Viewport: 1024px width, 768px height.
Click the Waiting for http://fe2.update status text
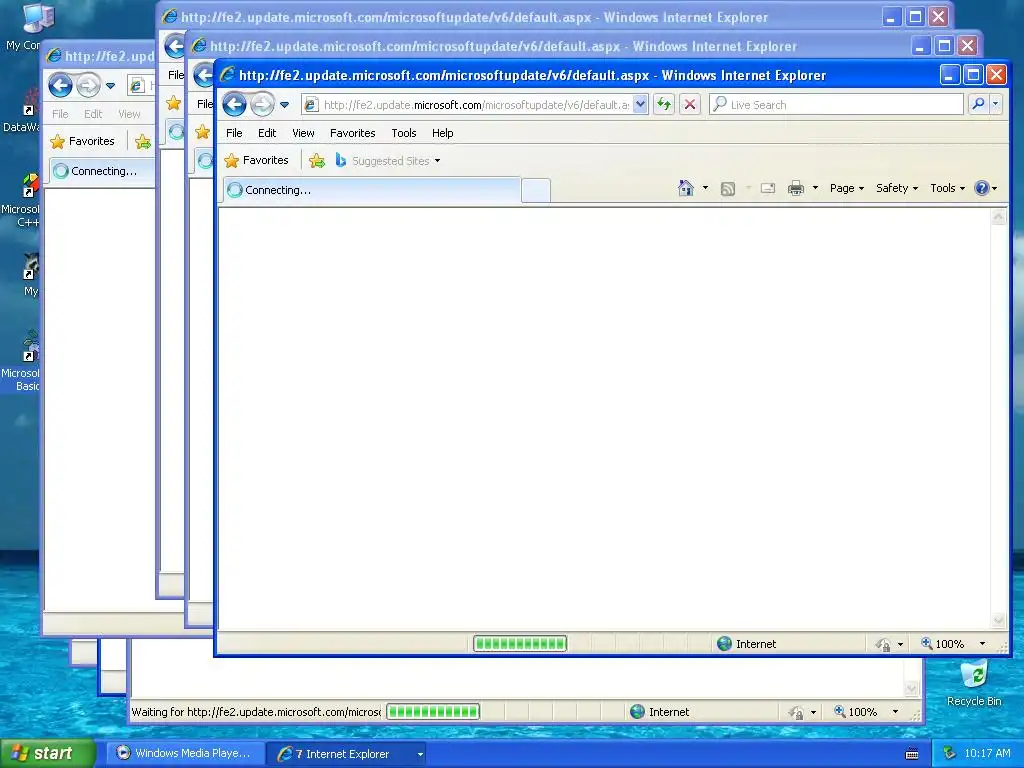[256, 712]
